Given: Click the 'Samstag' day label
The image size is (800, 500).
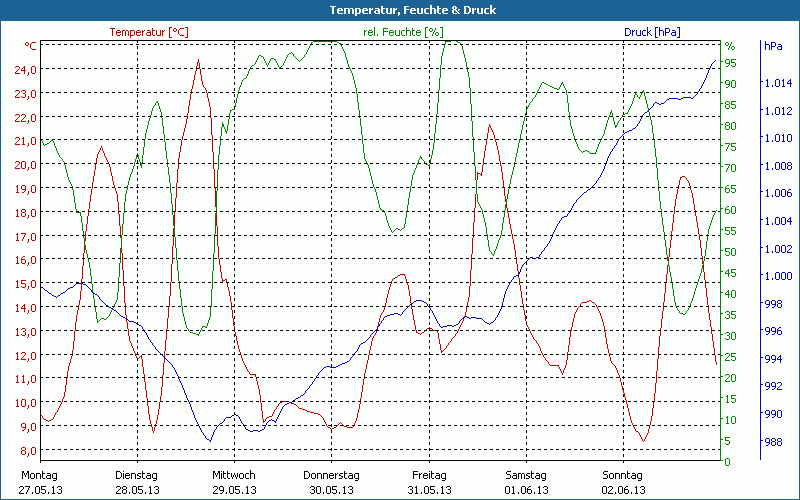Looking at the screenshot, I should point(526,475).
